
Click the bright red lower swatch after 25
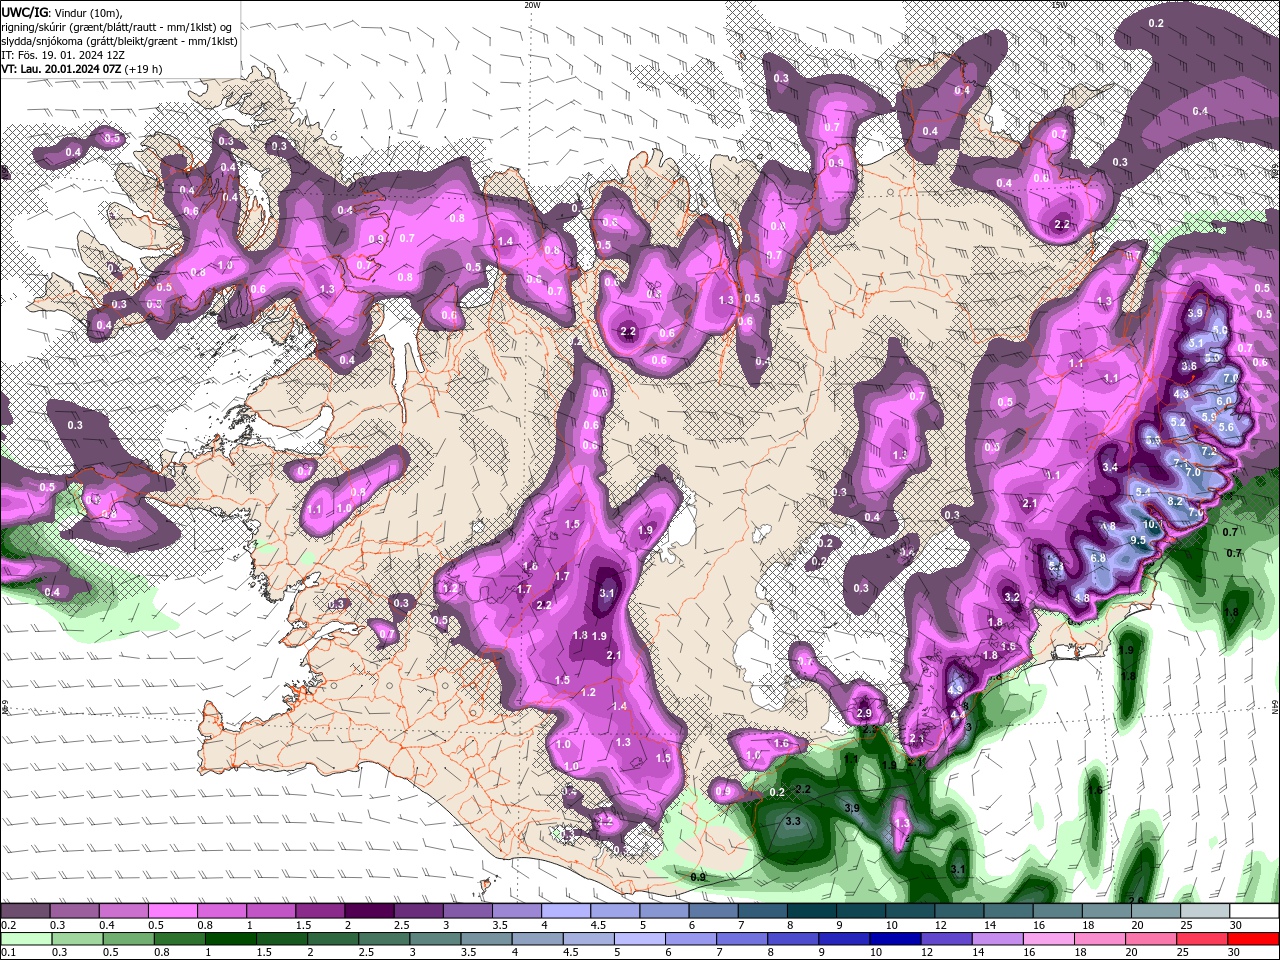point(1253,939)
